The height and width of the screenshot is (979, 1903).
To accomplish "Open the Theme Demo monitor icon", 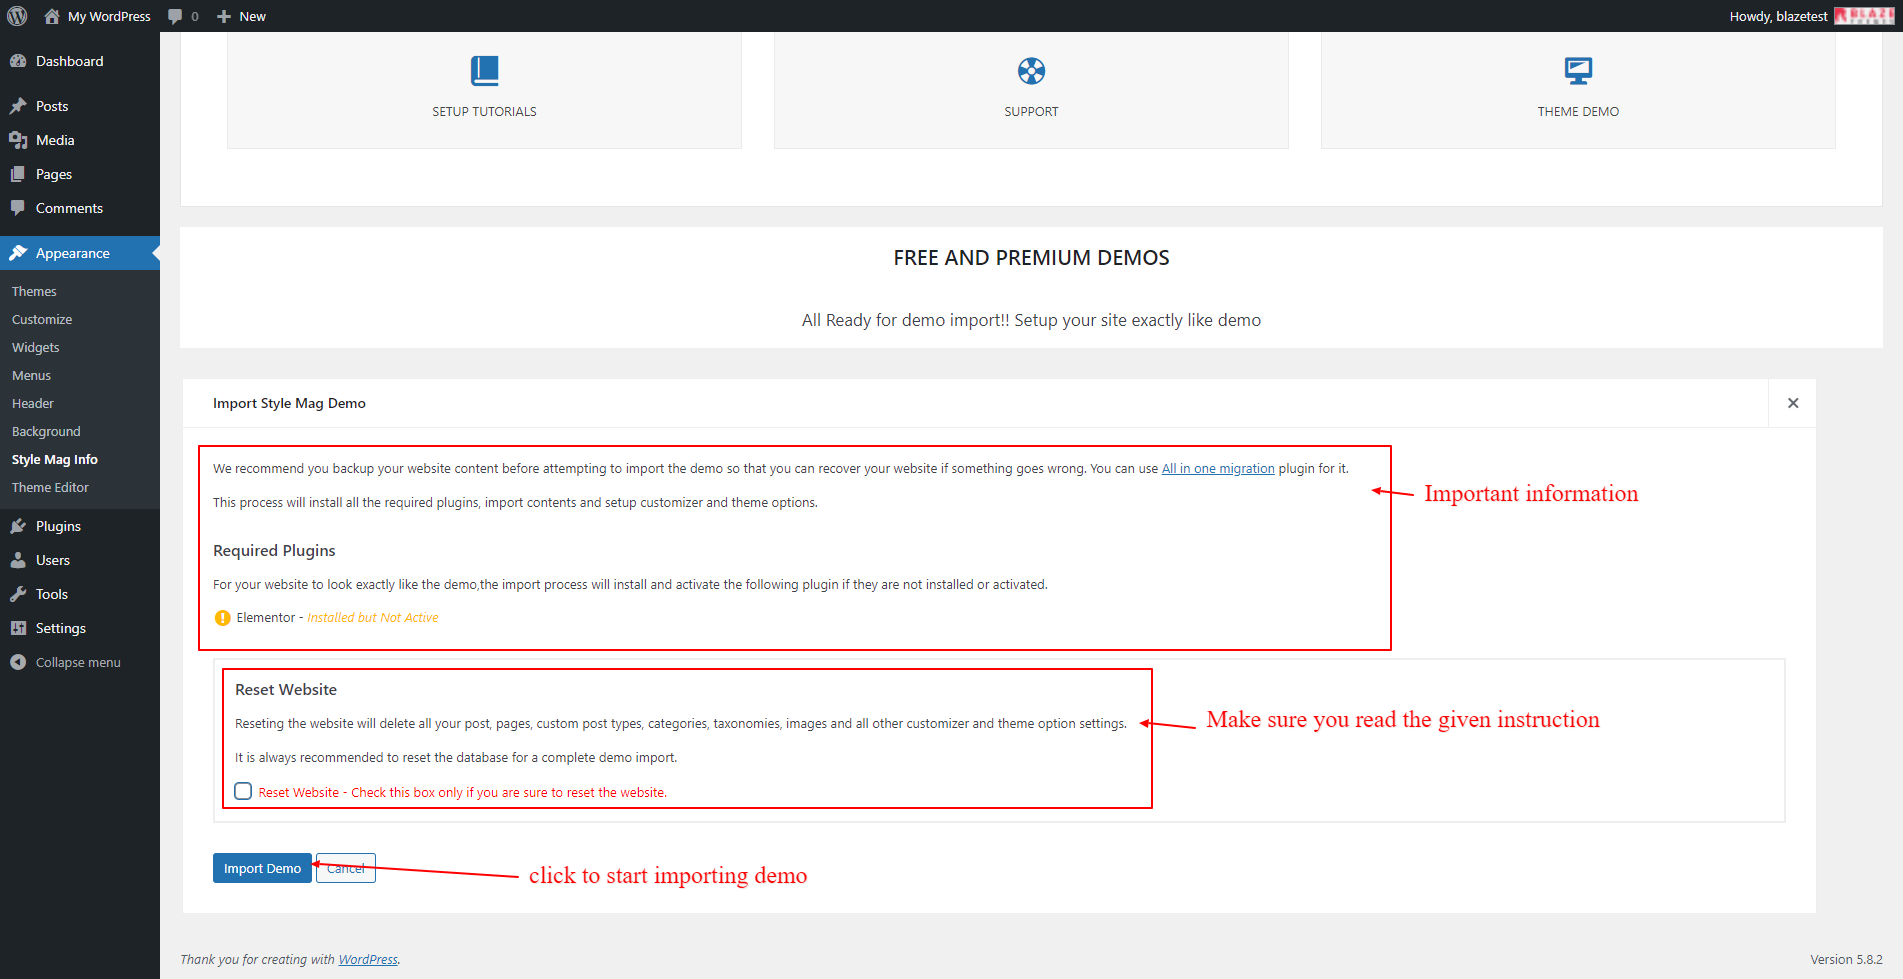I will tap(1578, 71).
